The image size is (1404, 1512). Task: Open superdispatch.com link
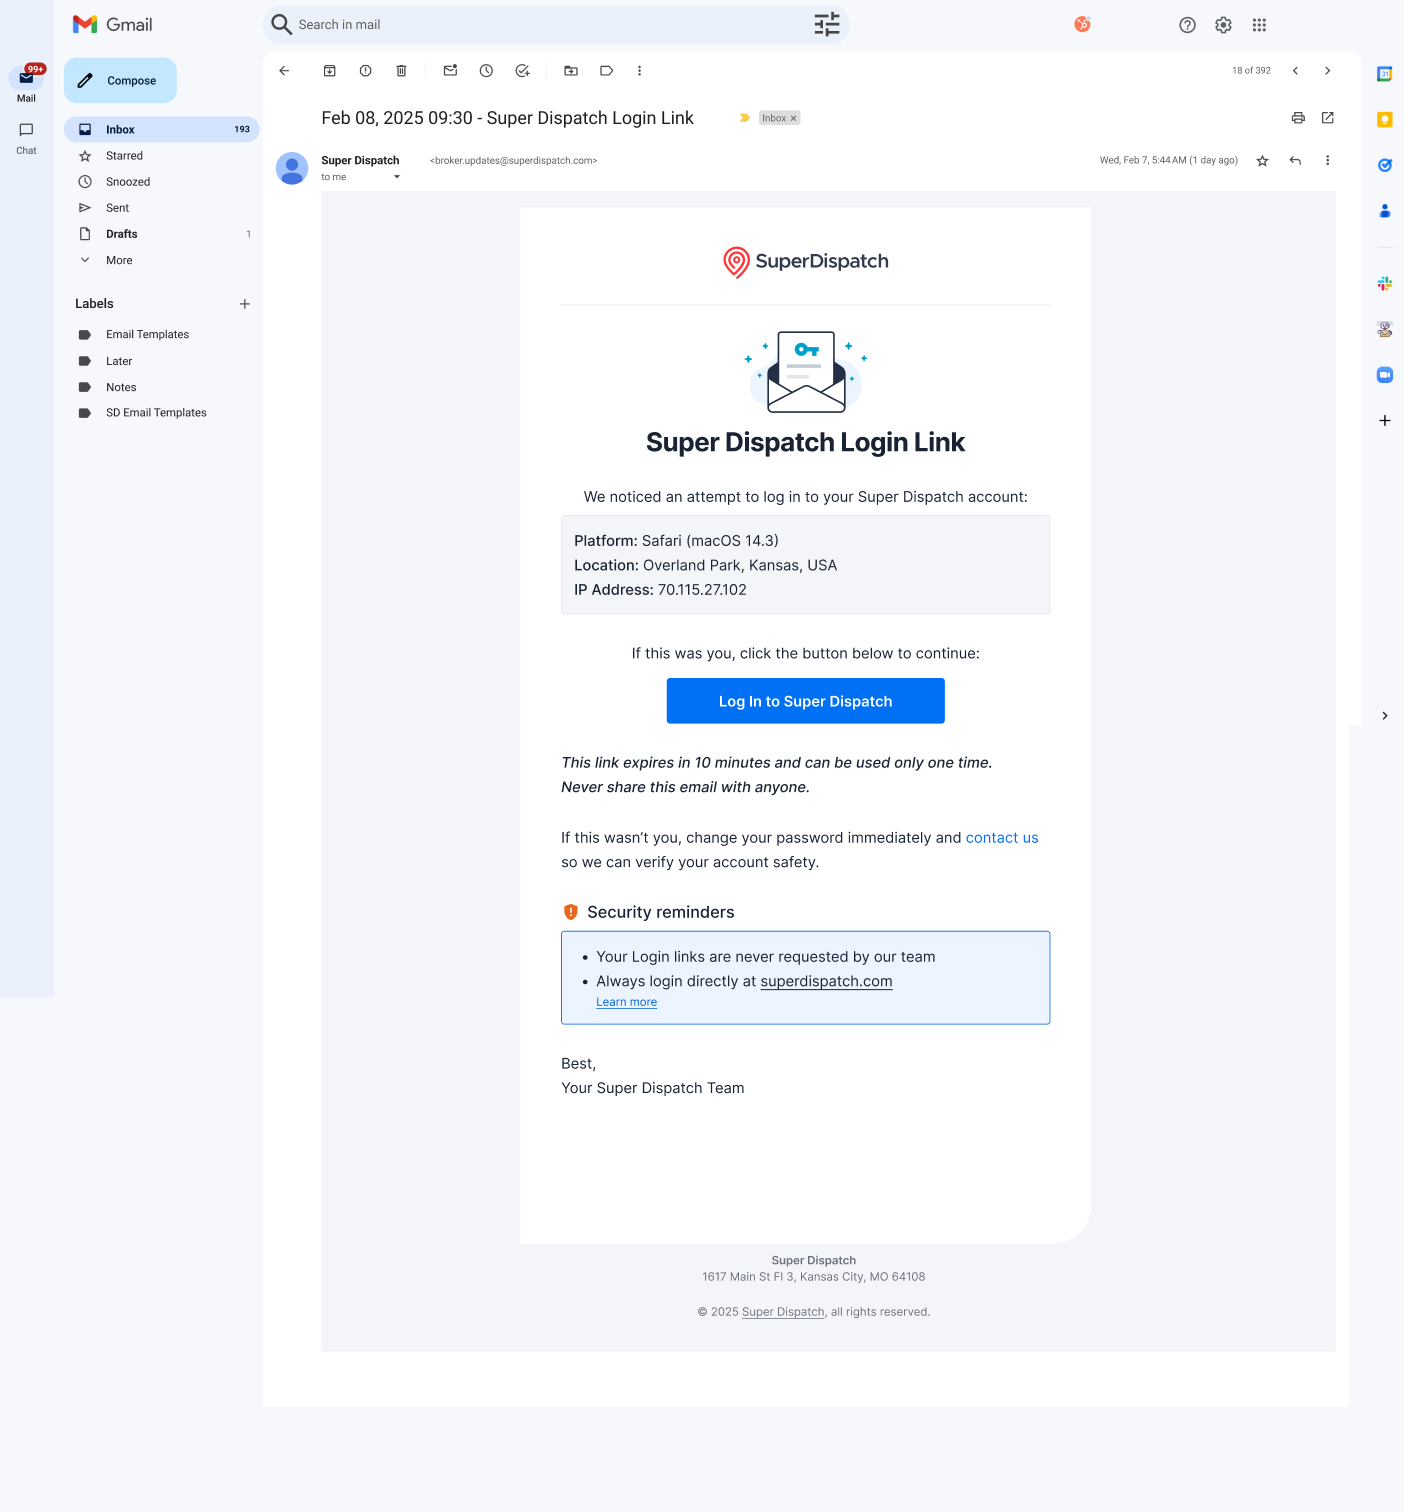[x=826, y=982]
